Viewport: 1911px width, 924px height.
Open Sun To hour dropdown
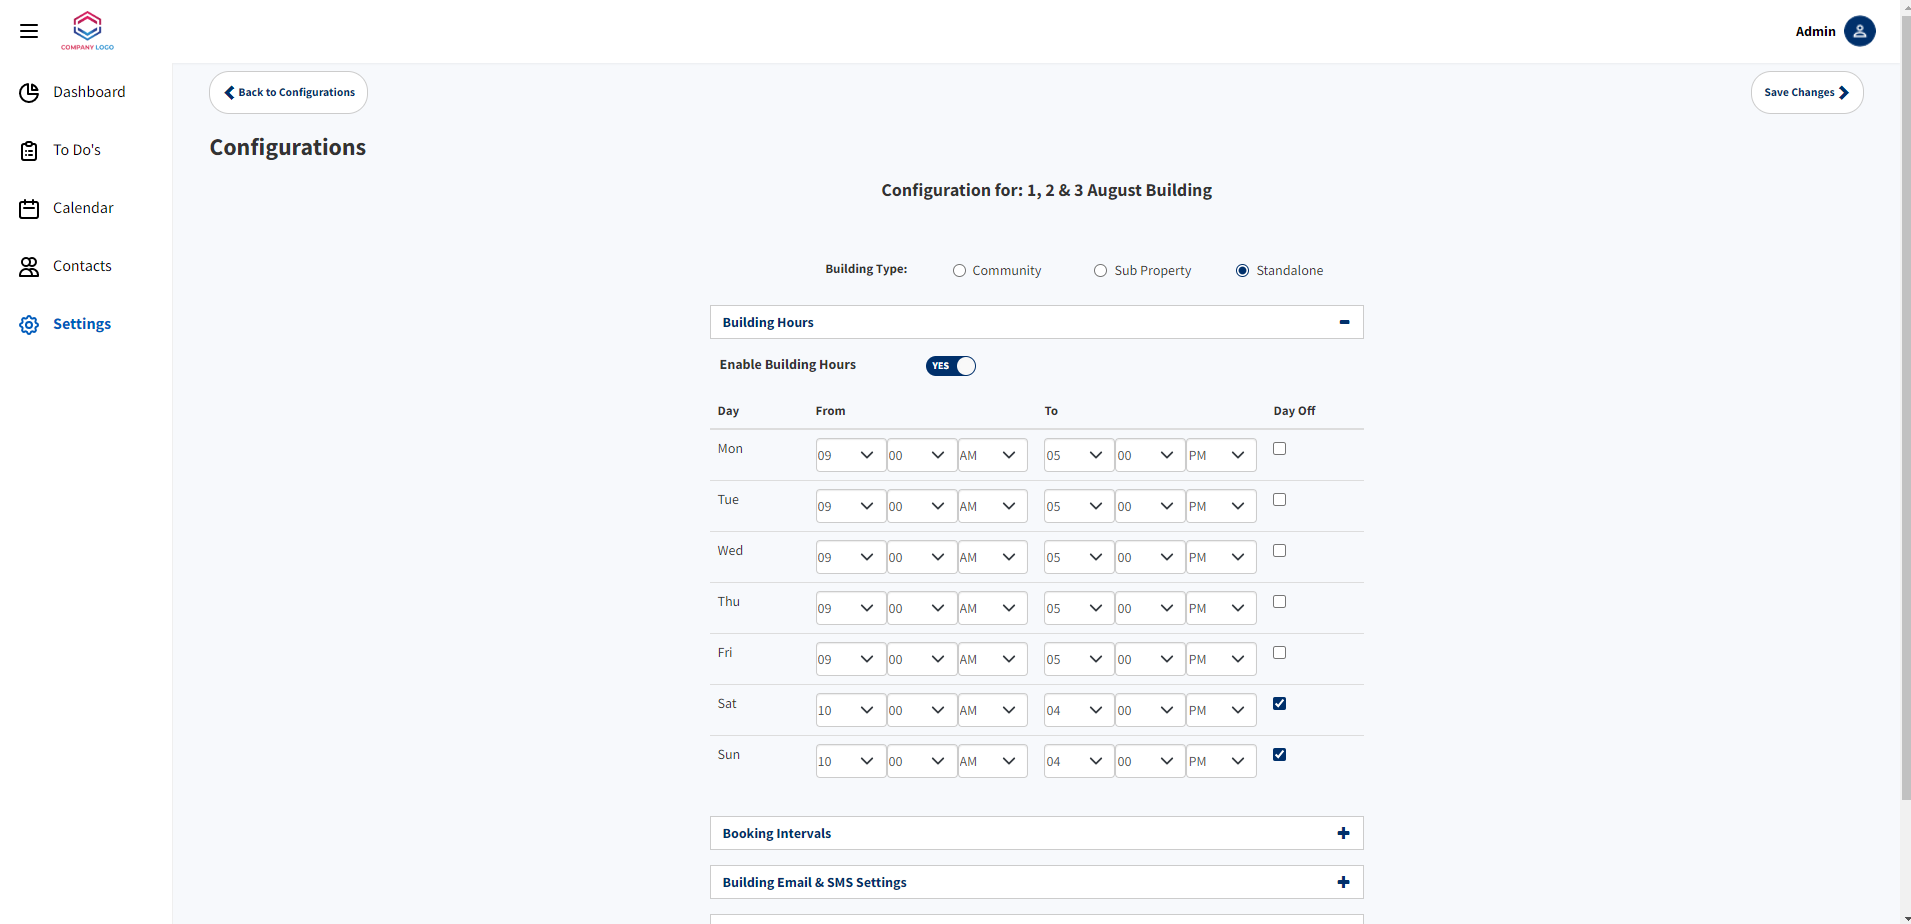1079,761
